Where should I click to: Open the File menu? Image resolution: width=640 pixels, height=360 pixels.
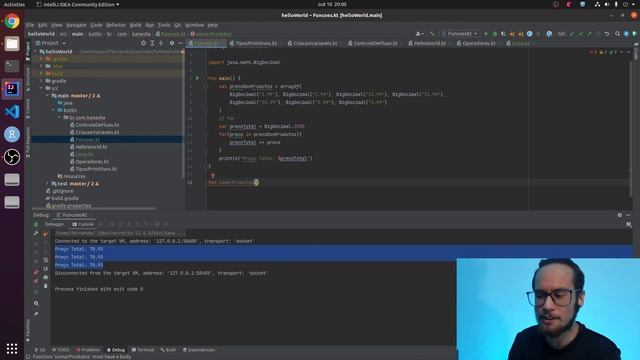click(x=30, y=25)
